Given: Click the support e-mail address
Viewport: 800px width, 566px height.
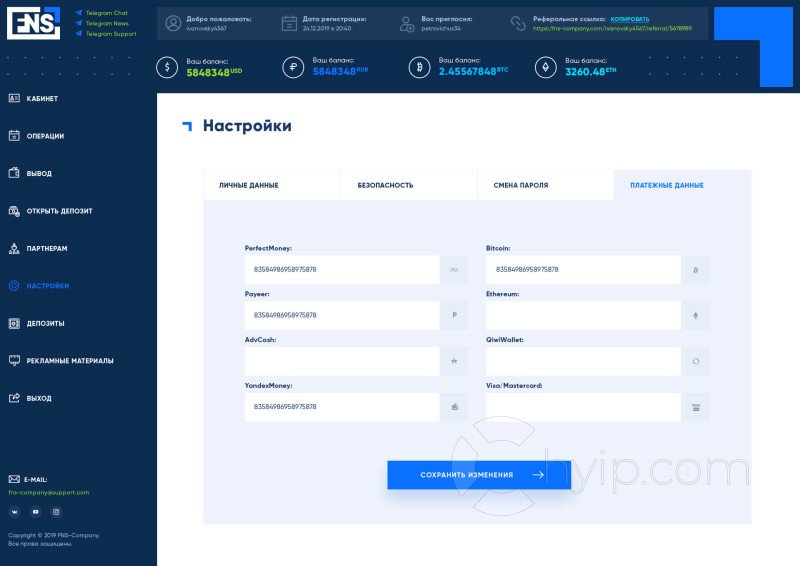Looking at the screenshot, I should pyautogui.click(x=48, y=493).
